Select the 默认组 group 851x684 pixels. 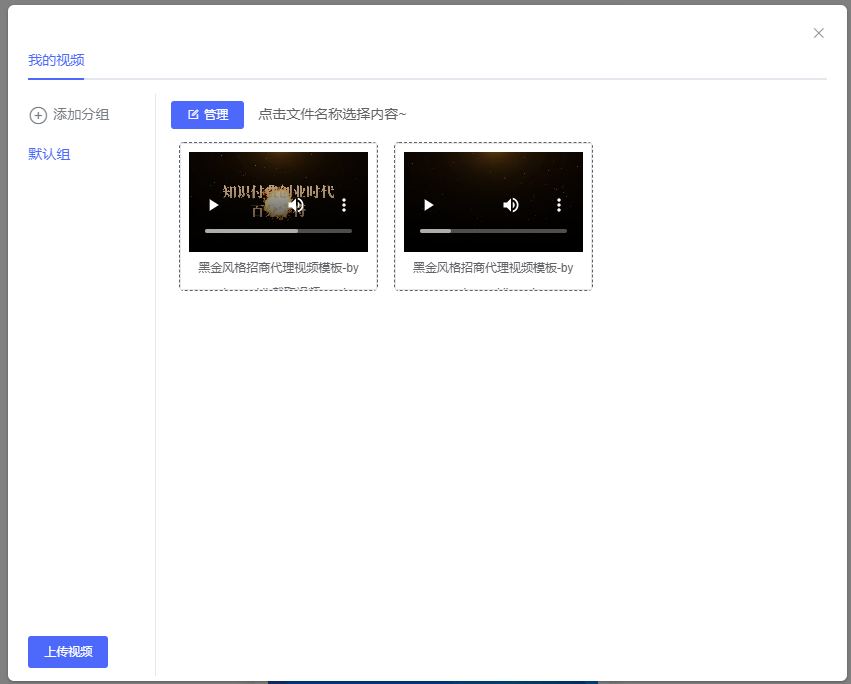coord(49,154)
